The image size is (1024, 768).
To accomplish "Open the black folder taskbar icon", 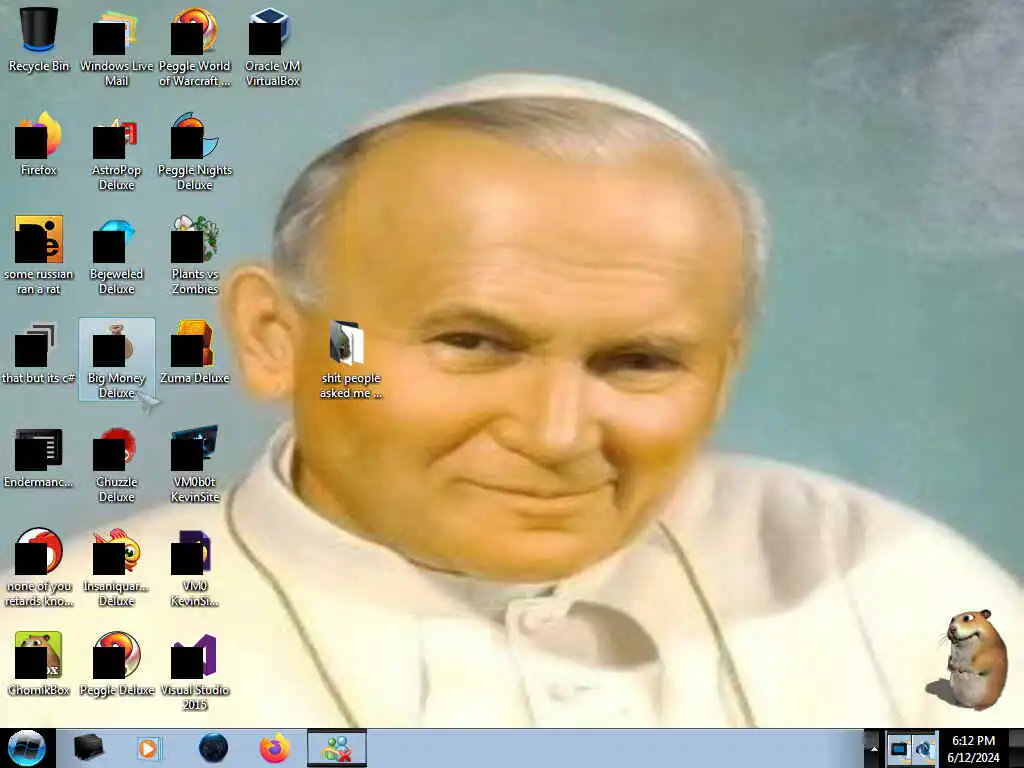I will 88,748.
